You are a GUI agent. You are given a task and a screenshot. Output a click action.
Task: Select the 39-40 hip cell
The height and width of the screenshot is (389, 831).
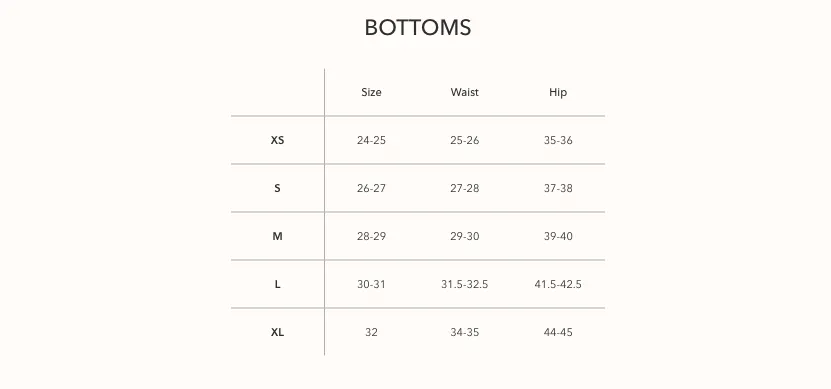[558, 236]
